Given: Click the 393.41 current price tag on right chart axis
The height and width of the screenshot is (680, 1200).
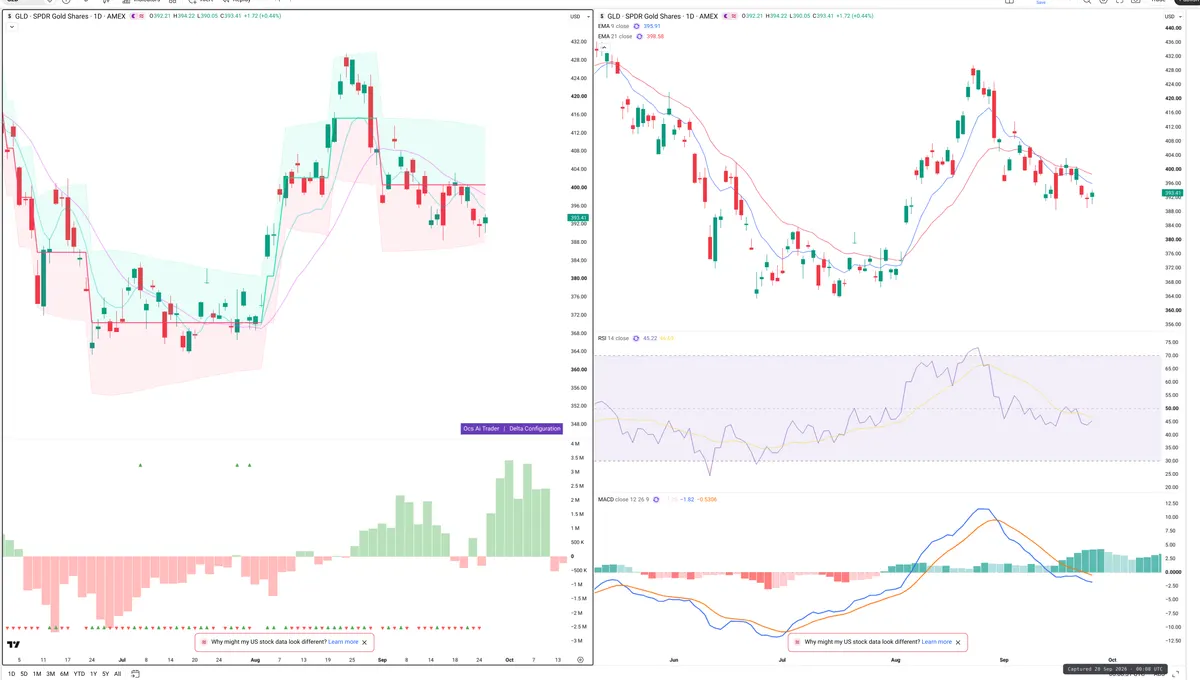Looking at the screenshot, I should [x=1174, y=194].
